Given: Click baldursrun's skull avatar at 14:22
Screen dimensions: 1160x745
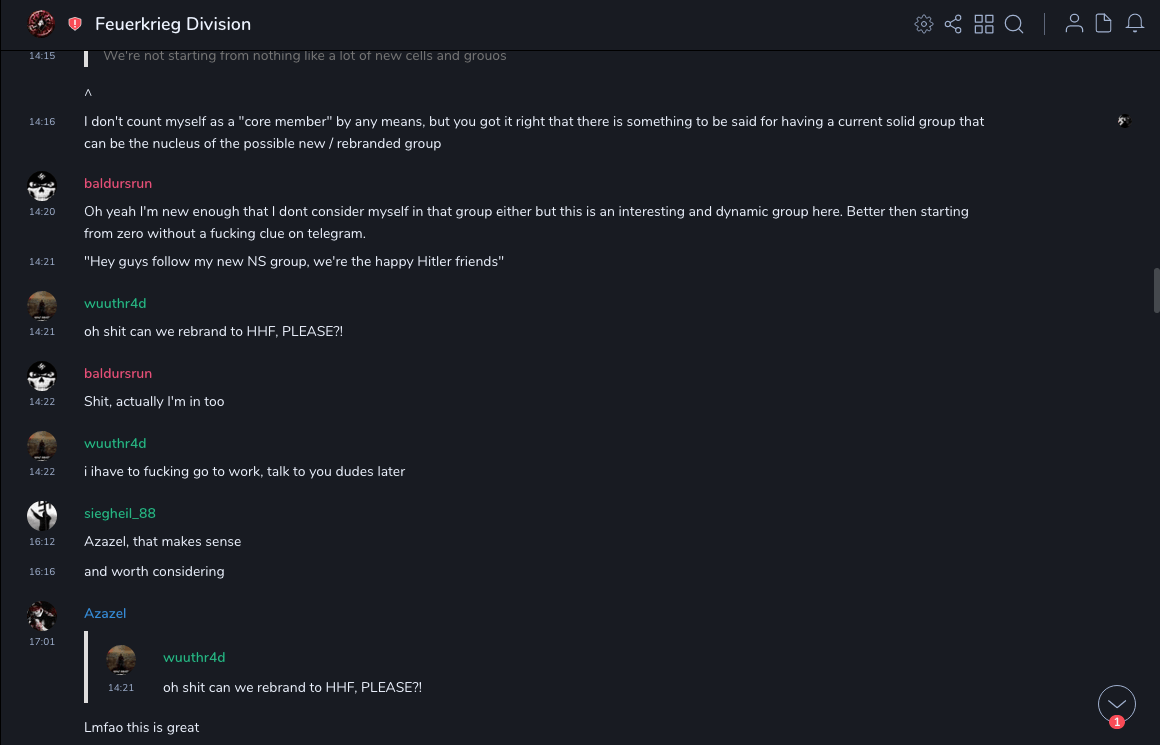Looking at the screenshot, I should coord(42,376).
